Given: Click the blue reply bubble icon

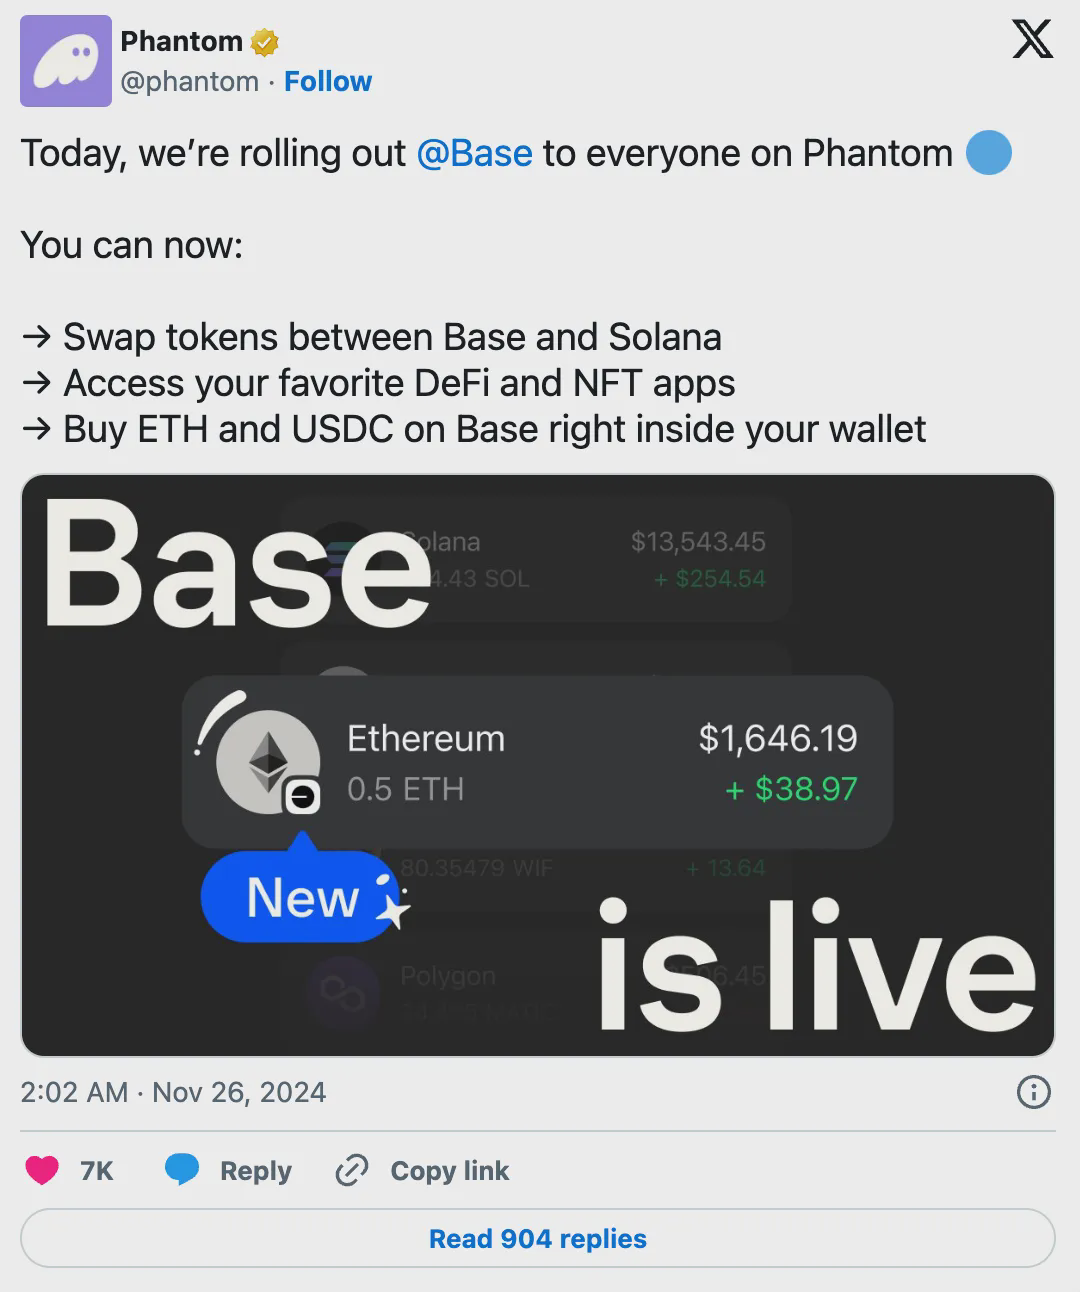Looking at the screenshot, I should pyautogui.click(x=182, y=1170).
